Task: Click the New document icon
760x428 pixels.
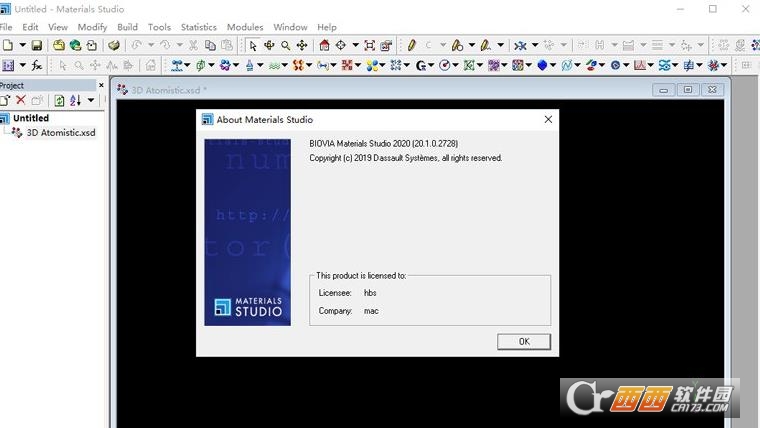Action: click(7, 45)
